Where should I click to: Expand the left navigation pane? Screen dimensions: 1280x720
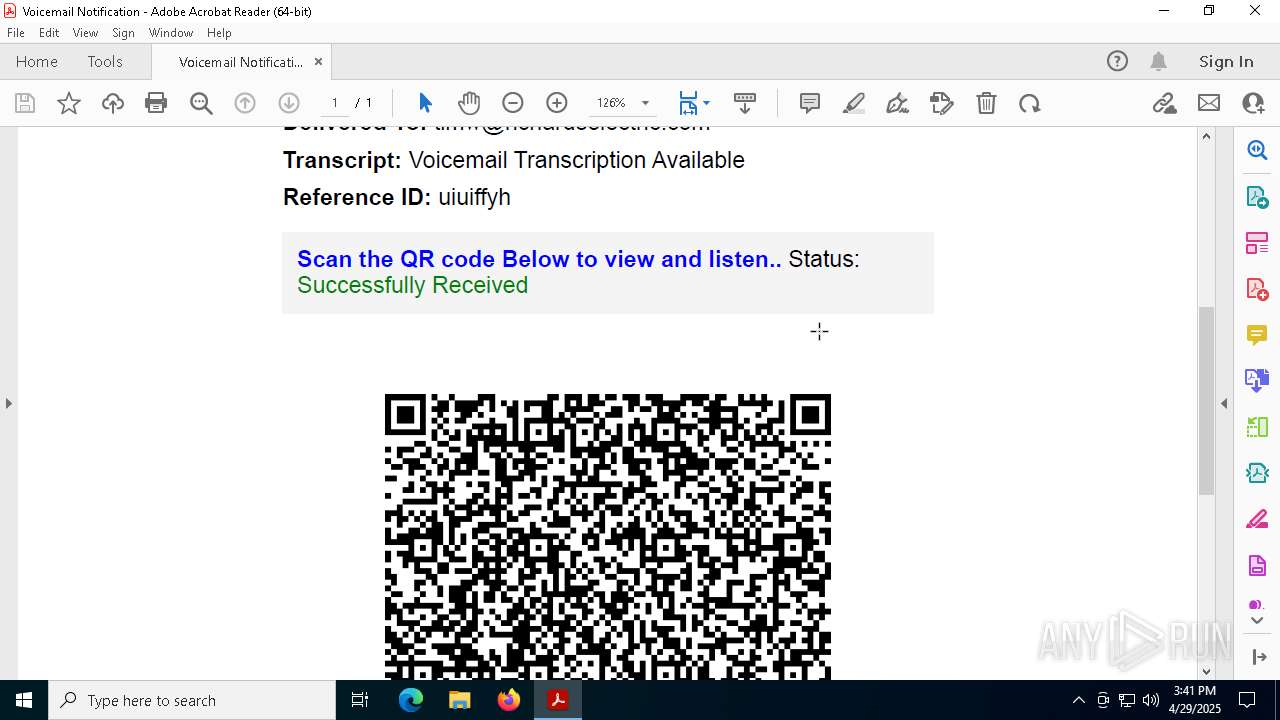point(8,404)
